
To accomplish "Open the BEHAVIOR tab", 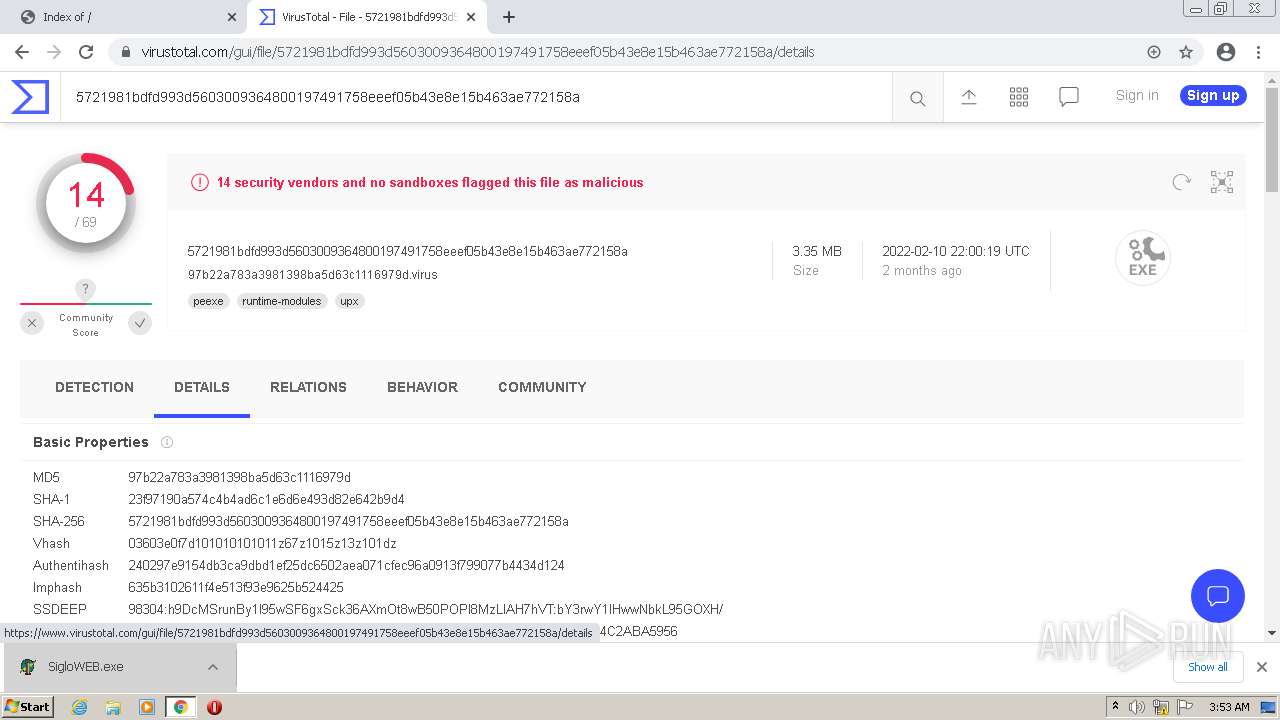I will coord(422,387).
